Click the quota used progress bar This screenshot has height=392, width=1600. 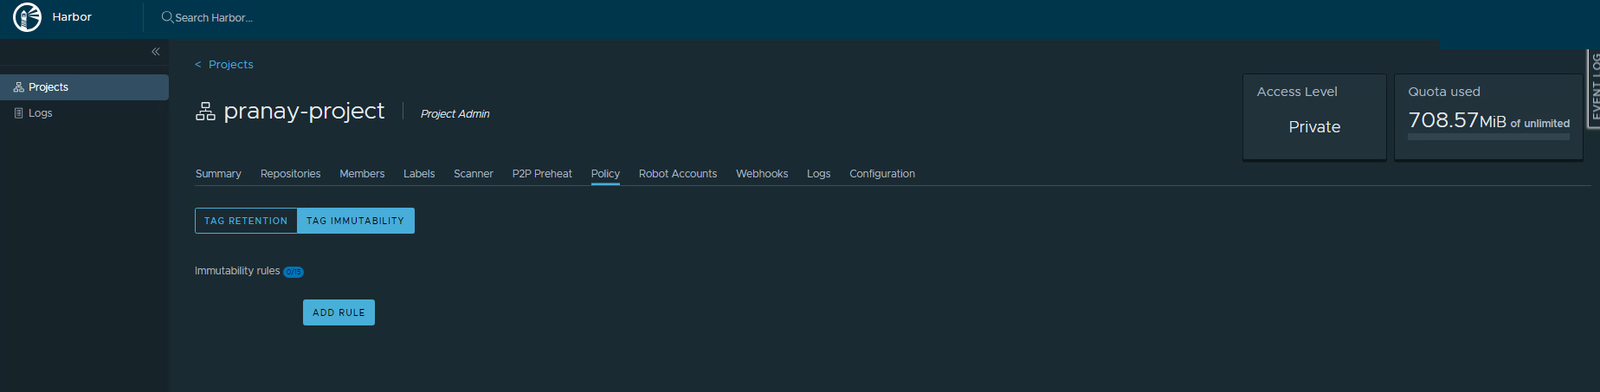1489,136
